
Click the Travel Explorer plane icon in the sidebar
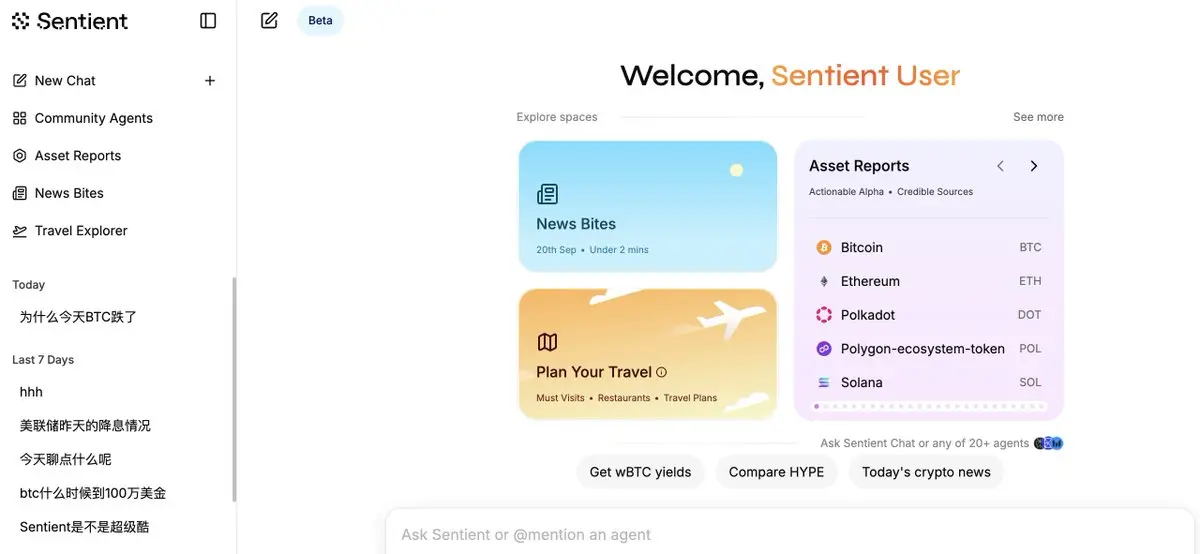pyautogui.click(x=19, y=231)
